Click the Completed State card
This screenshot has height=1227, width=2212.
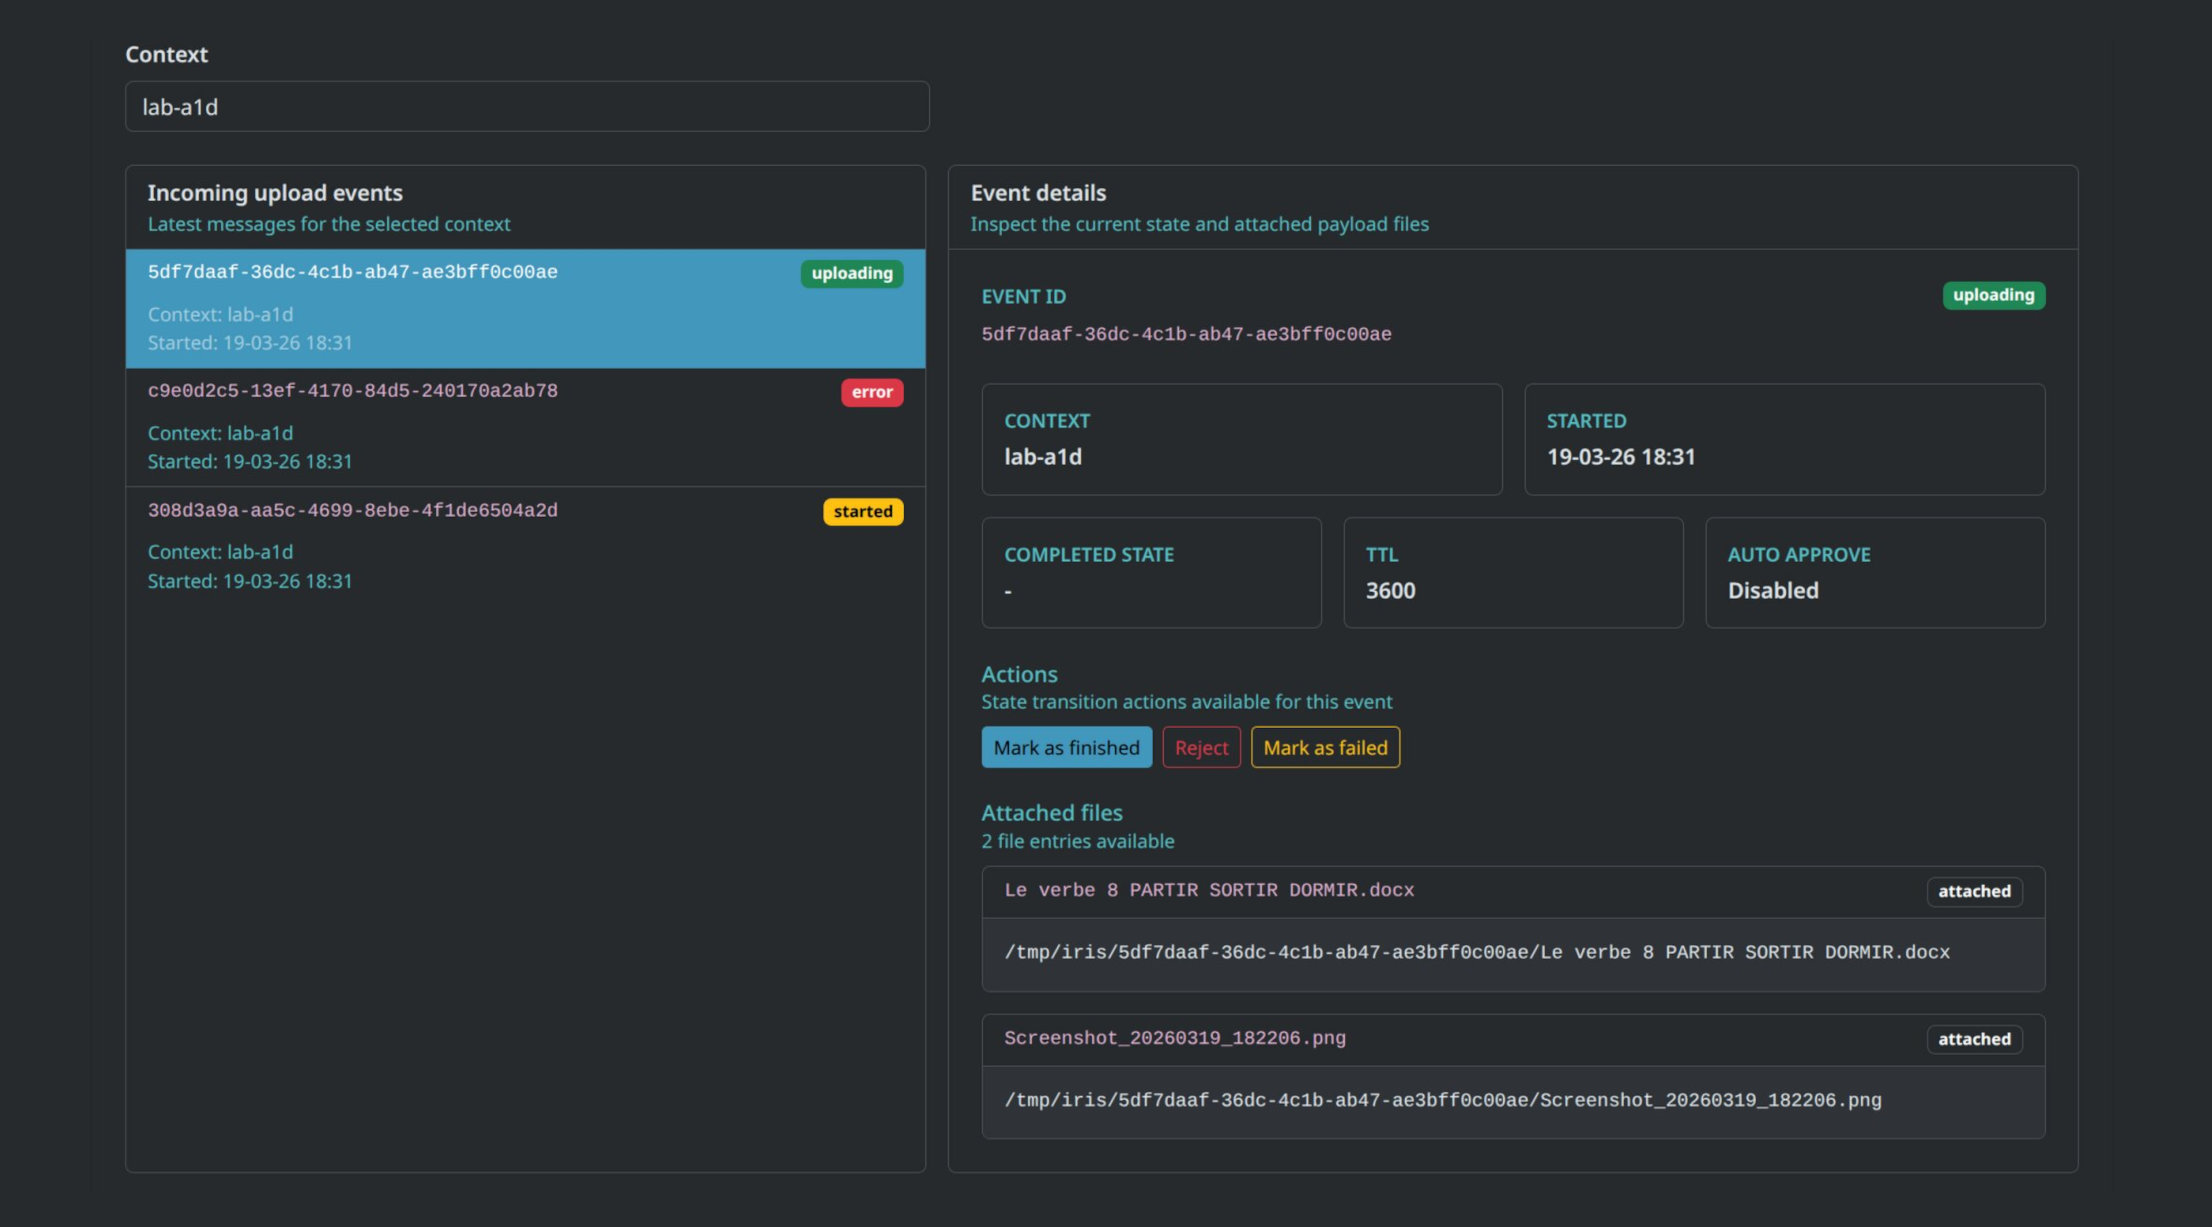pos(1151,573)
